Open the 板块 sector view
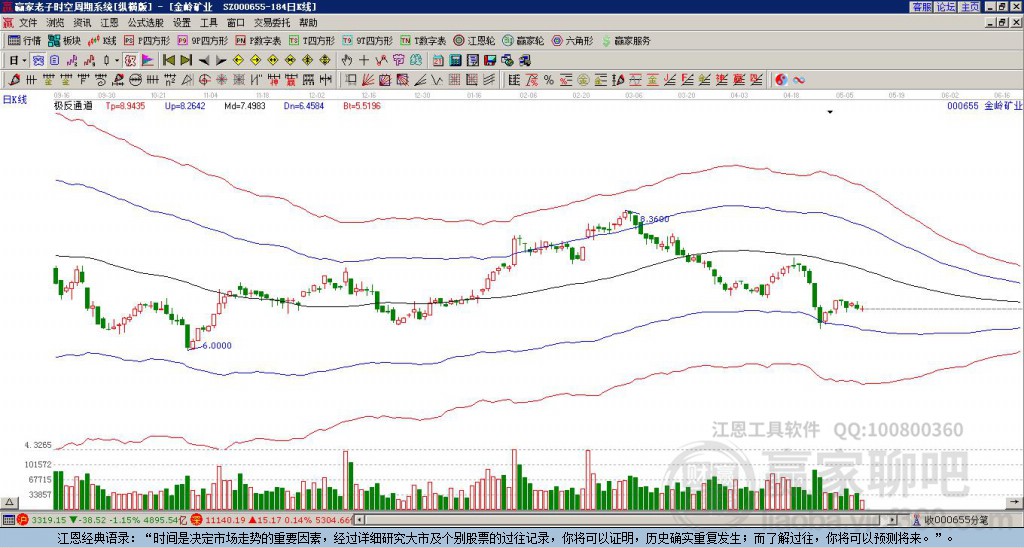The image size is (1024, 548). pyautogui.click(x=64, y=40)
